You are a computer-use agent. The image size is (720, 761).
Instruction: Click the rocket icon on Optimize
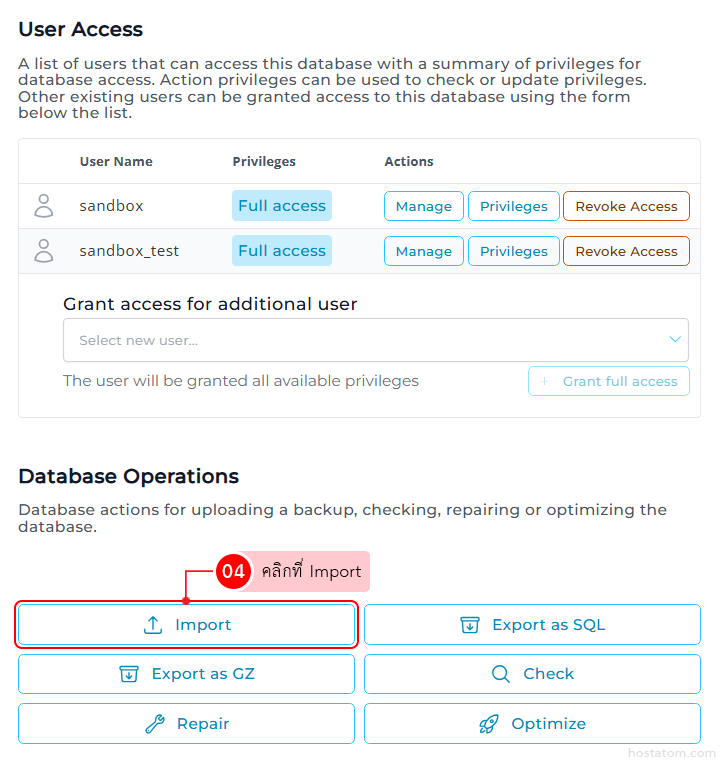489,724
